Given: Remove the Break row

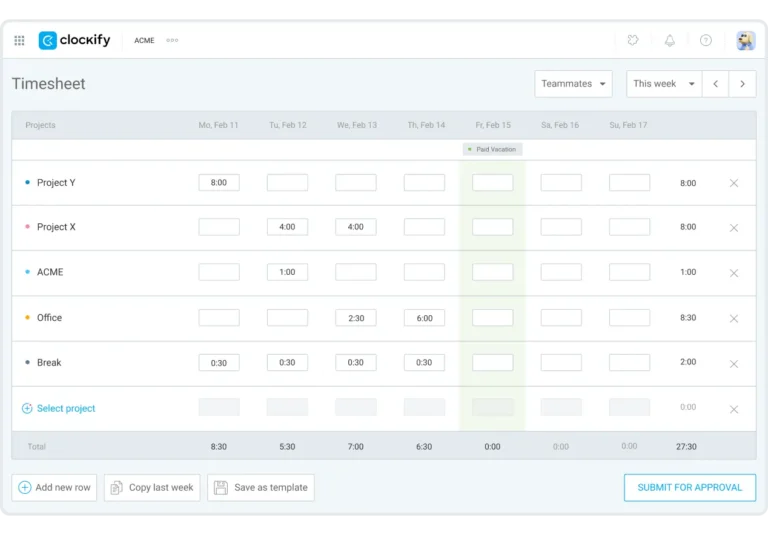Looking at the screenshot, I should [734, 364].
